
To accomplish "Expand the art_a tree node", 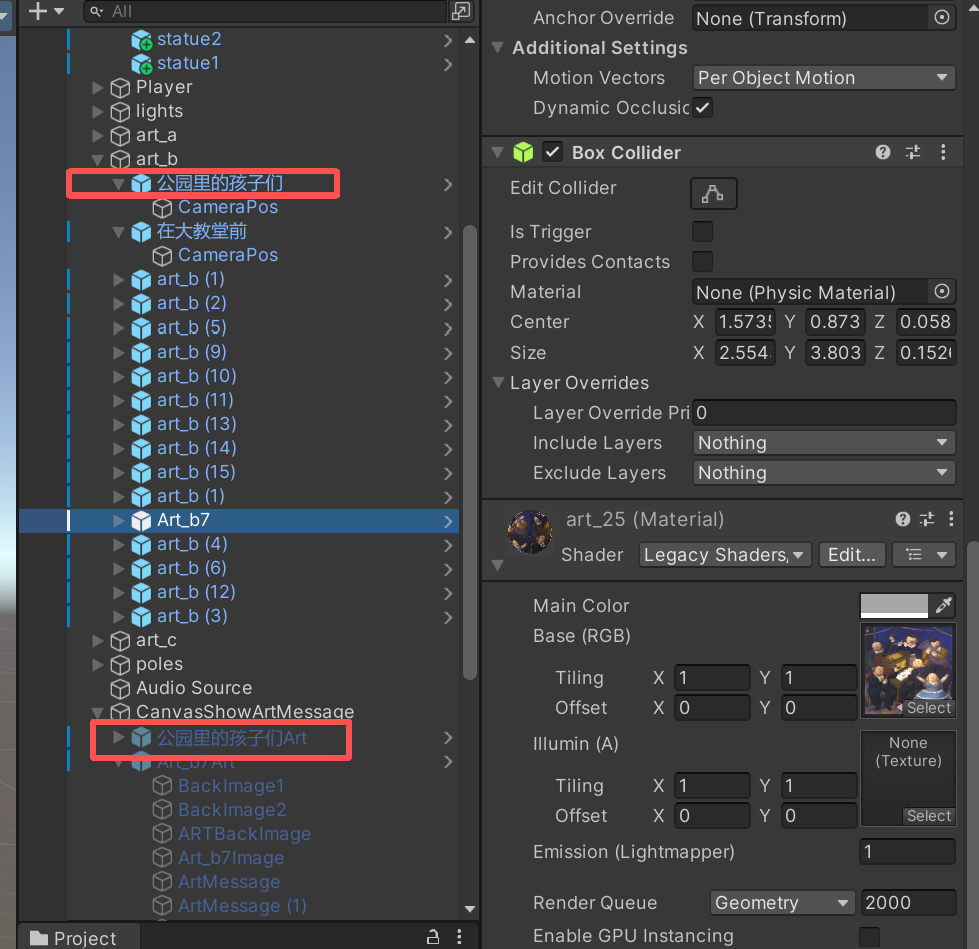I will pos(97,135).
